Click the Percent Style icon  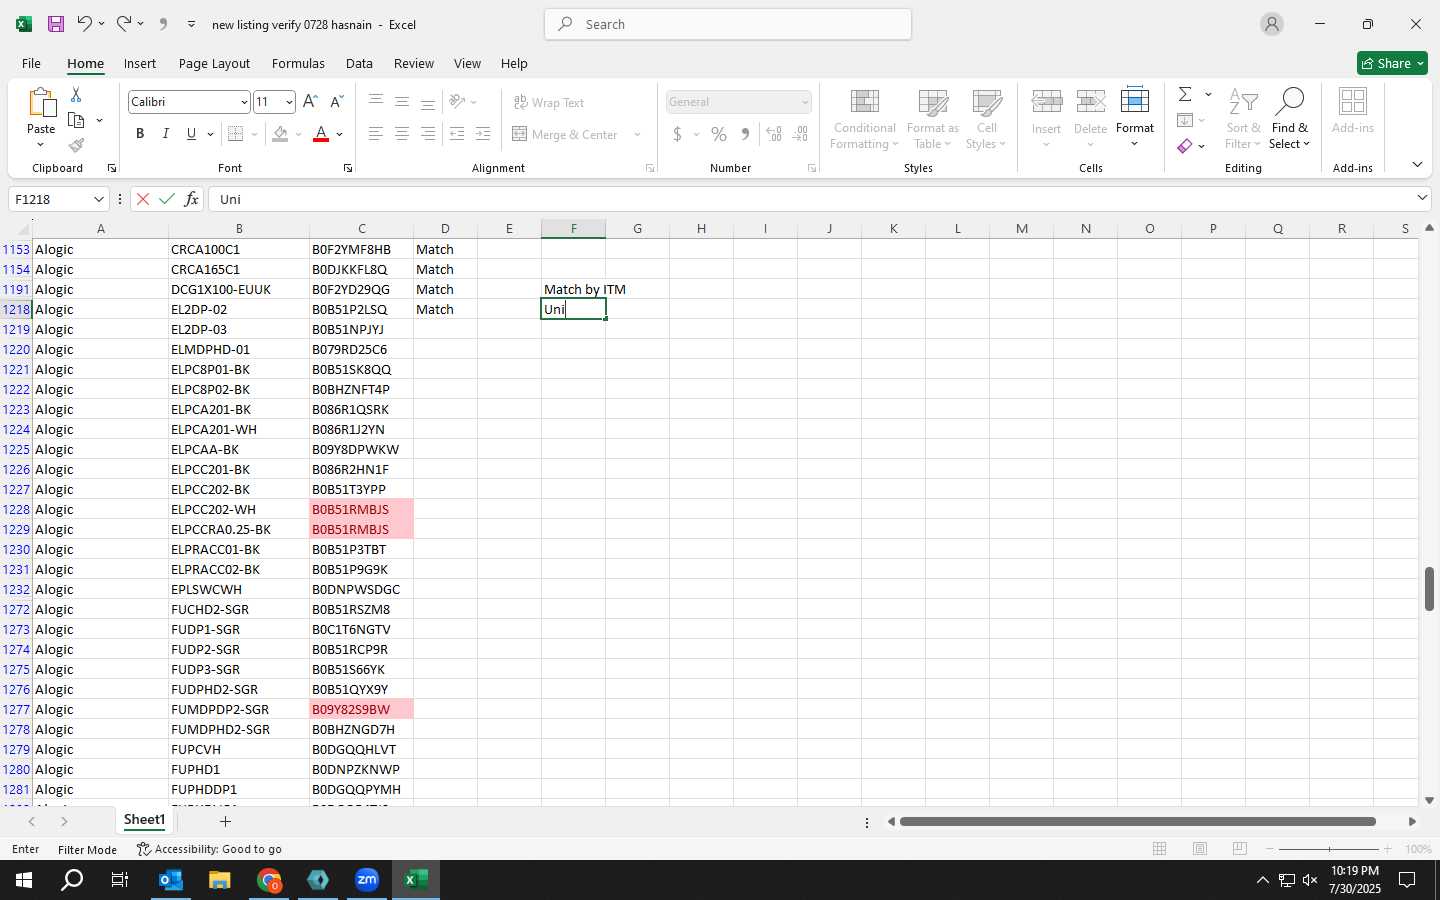tap(719, 134)
